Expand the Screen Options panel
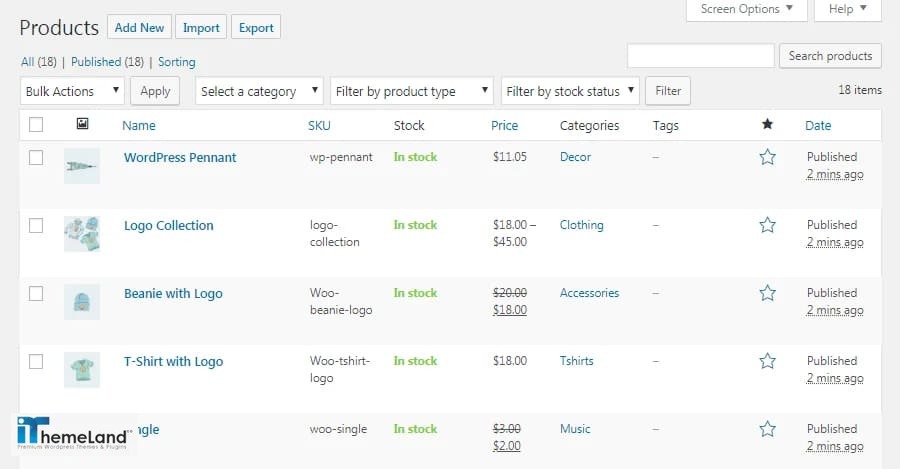 (747, 9)
